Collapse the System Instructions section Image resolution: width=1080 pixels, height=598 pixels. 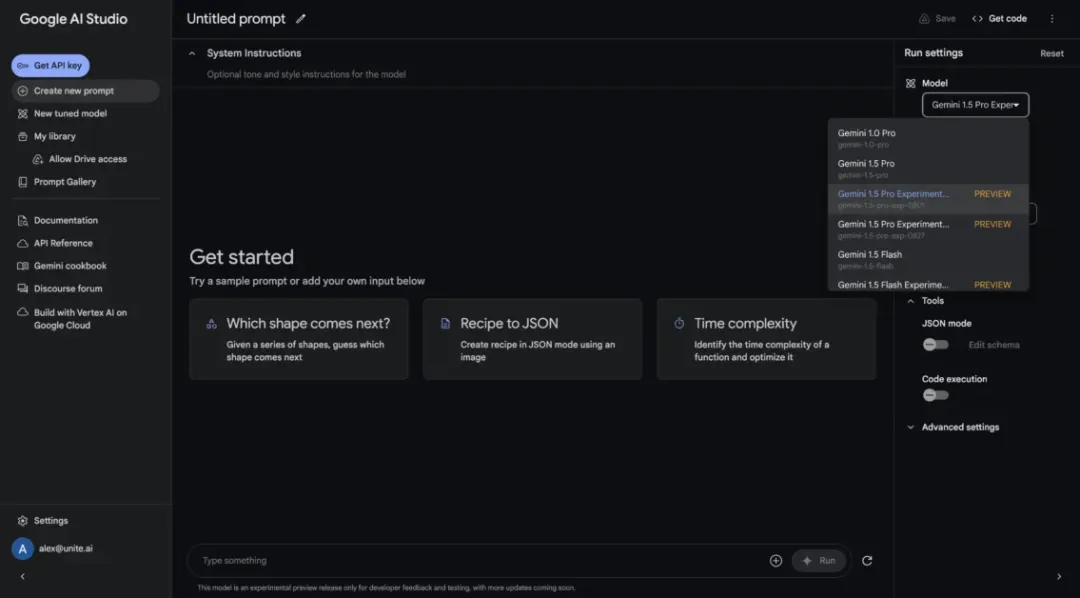pyautogui.click(x=192, y=53)
